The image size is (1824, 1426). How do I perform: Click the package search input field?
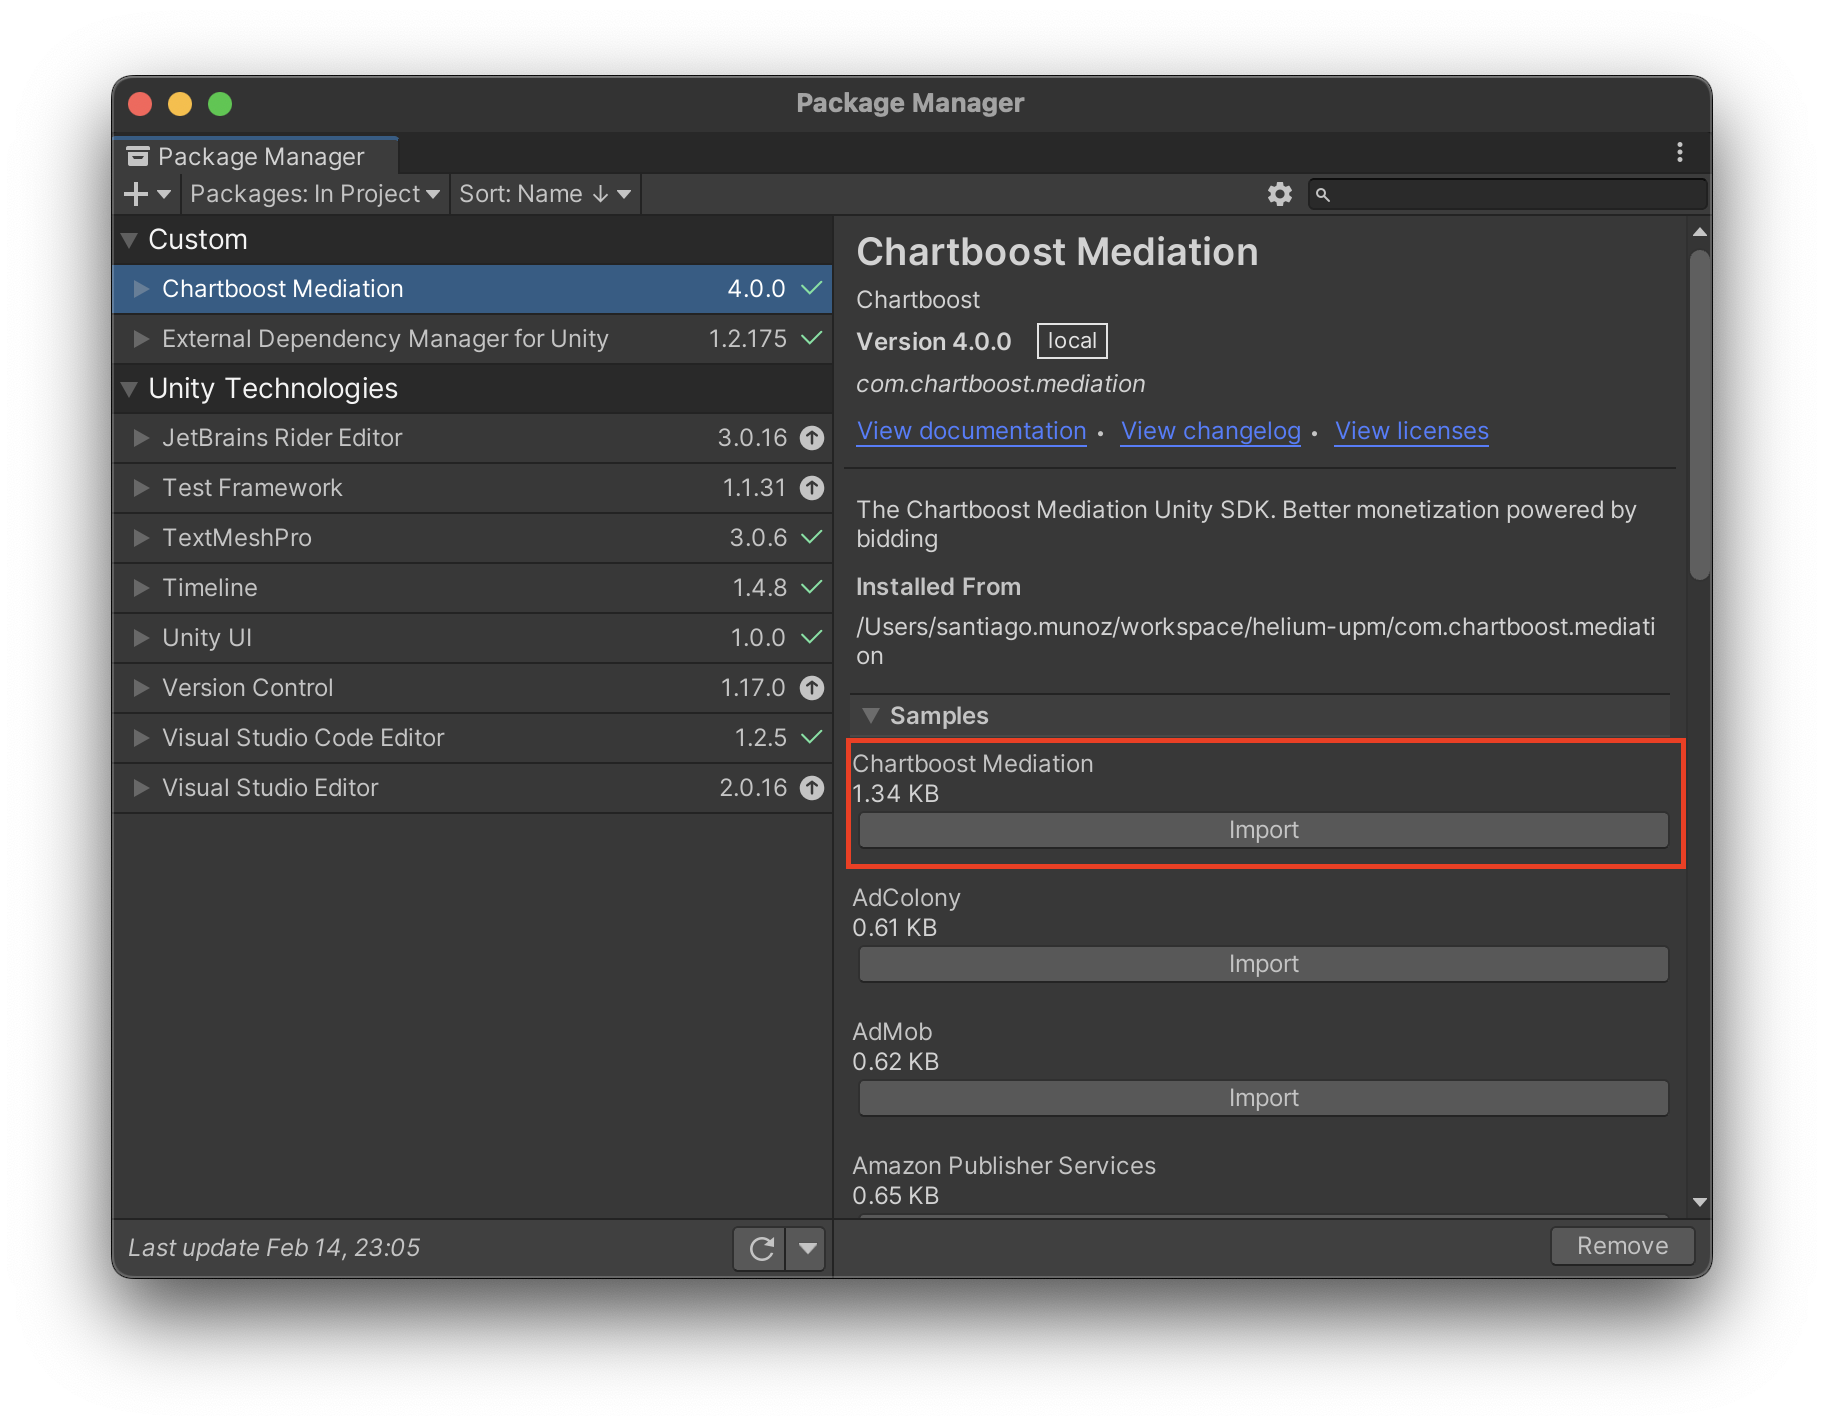coord(1508,194)
